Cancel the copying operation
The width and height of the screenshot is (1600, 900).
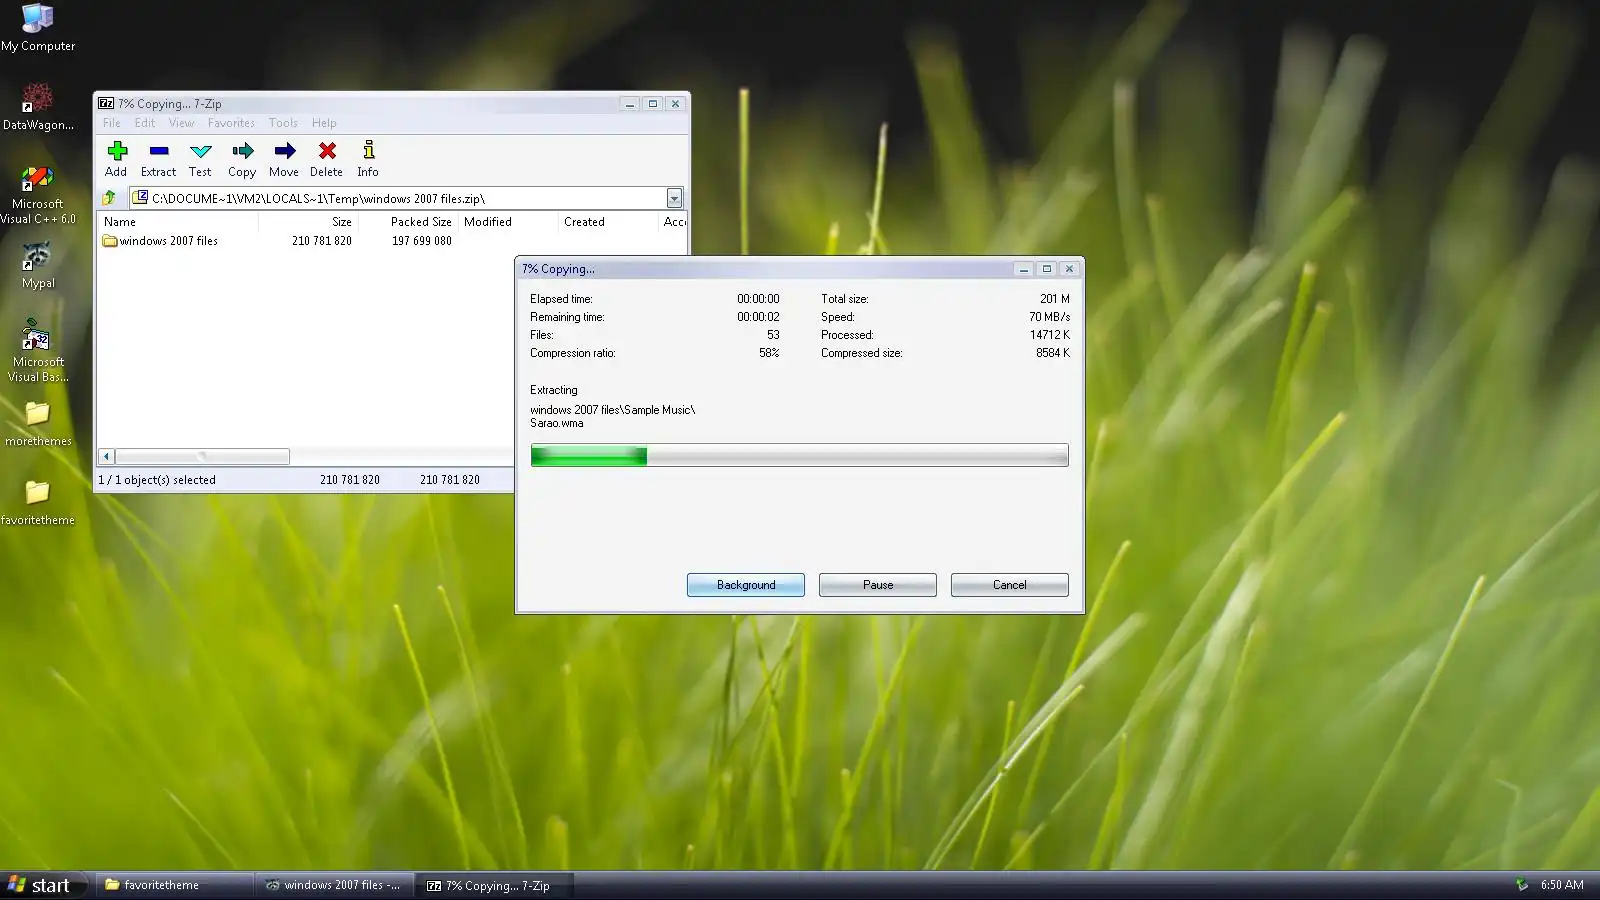pyautogui.click(x=1010, y=585)
